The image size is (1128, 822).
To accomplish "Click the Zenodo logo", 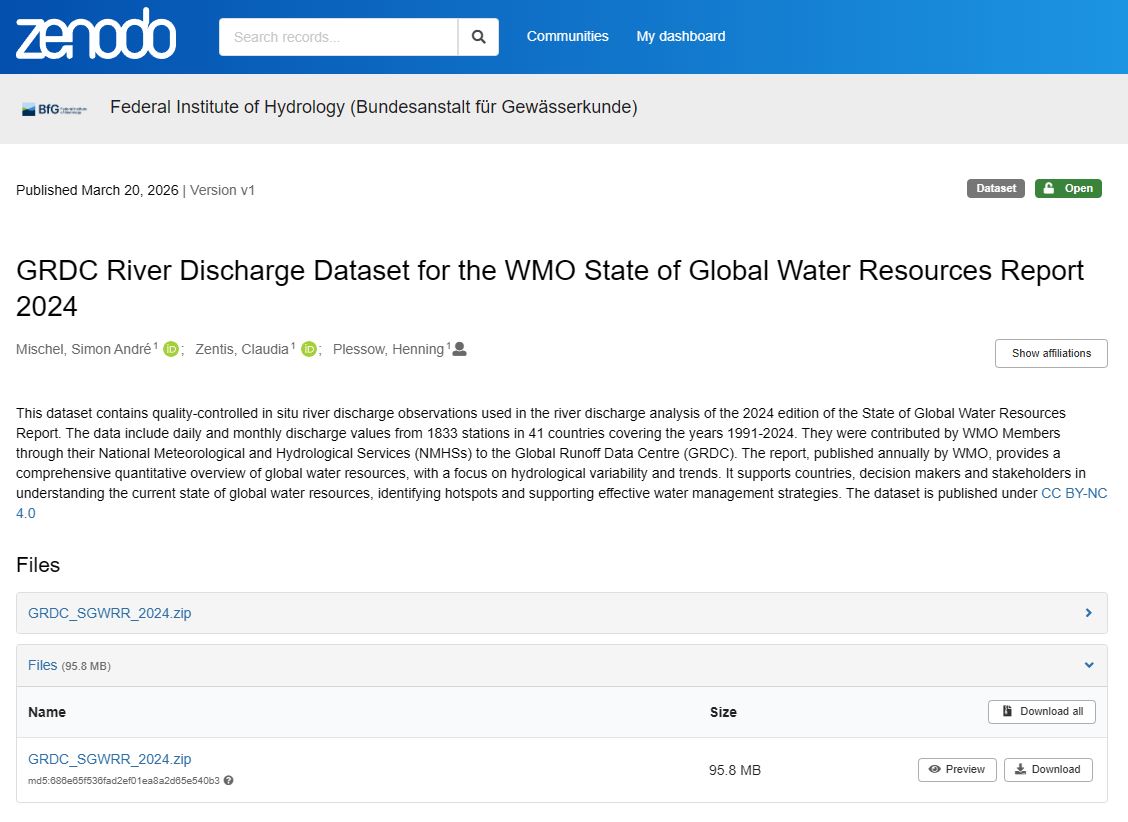I will point(95,36).
